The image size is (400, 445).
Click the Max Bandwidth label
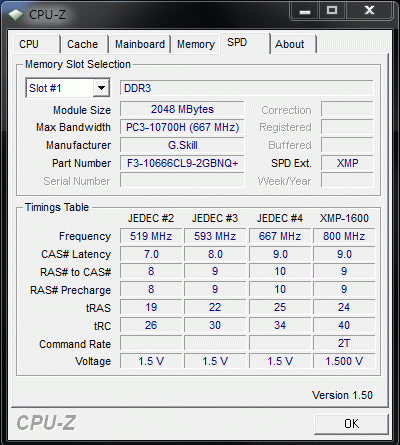coord(73,127)
